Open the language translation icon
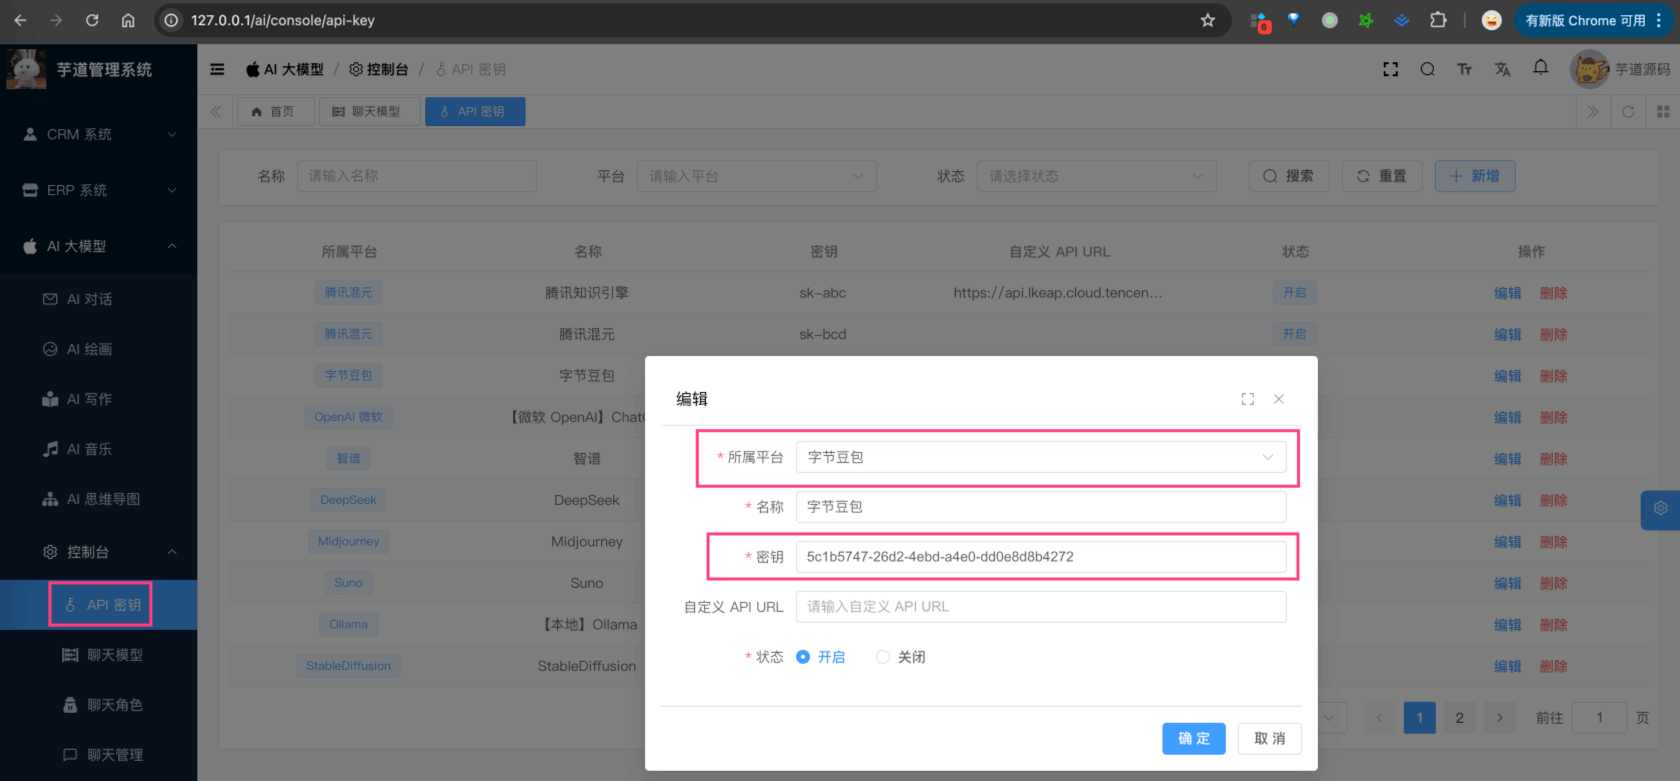 (1502, 69)
